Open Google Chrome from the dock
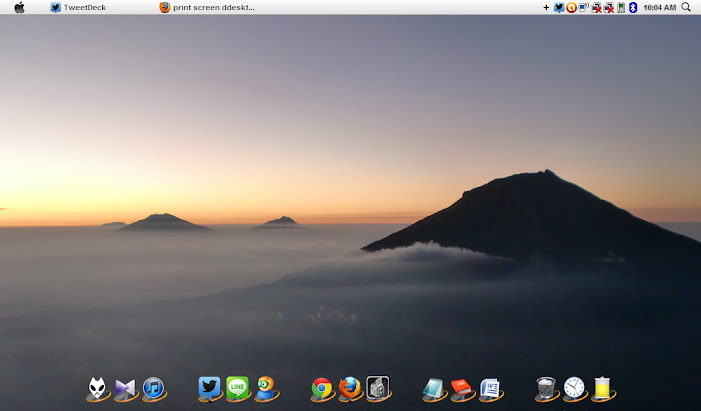This screenshot has height=411, width=701. 321,388
